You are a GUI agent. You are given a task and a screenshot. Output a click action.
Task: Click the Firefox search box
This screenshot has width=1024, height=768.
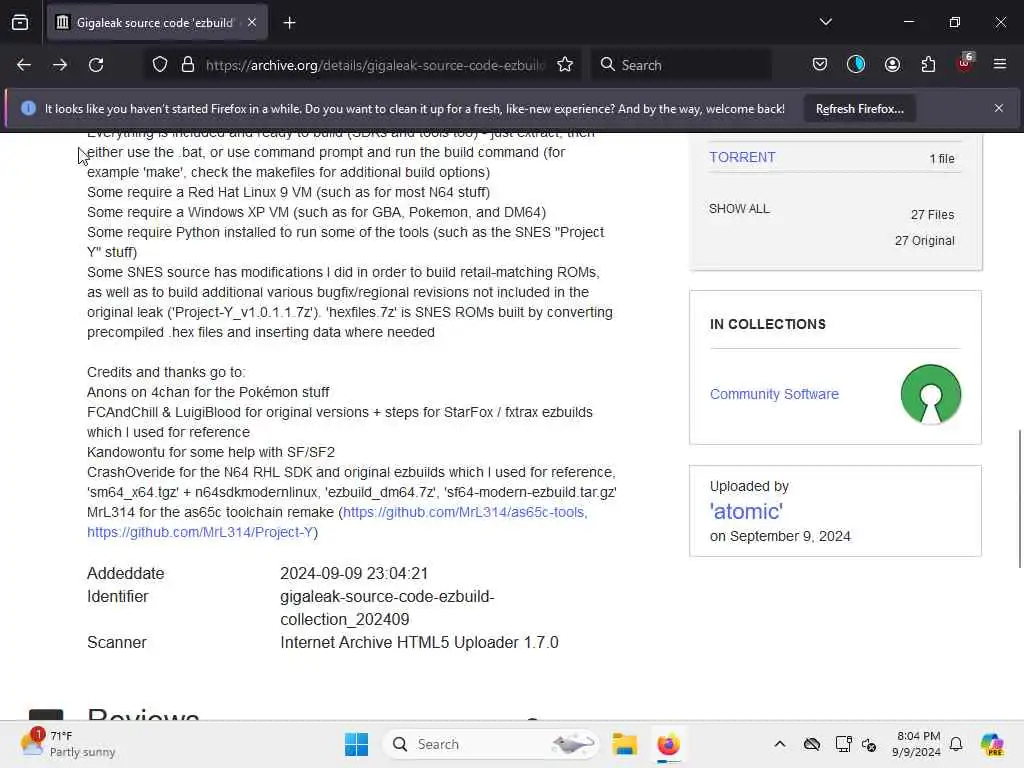click(681, 65)
